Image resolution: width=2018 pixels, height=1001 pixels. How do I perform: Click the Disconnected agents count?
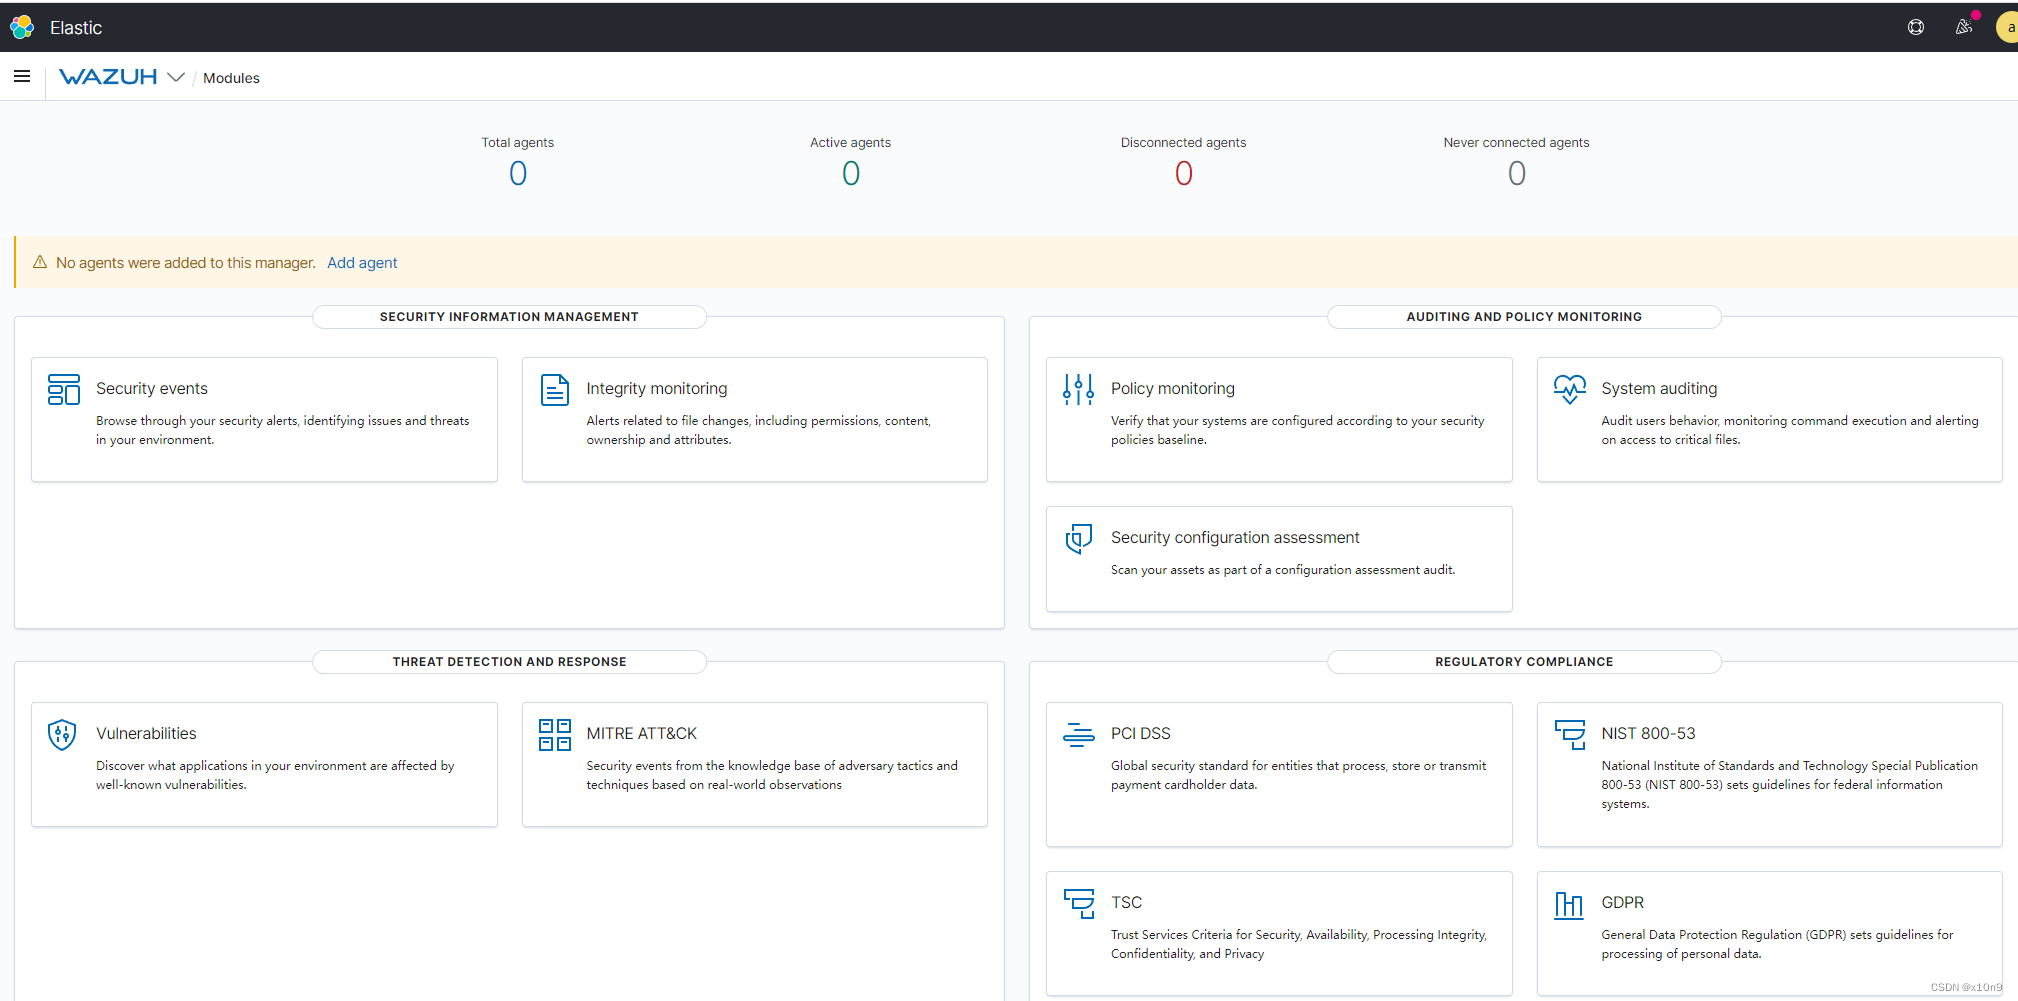pyautogui.click(x=1184, y=174)
